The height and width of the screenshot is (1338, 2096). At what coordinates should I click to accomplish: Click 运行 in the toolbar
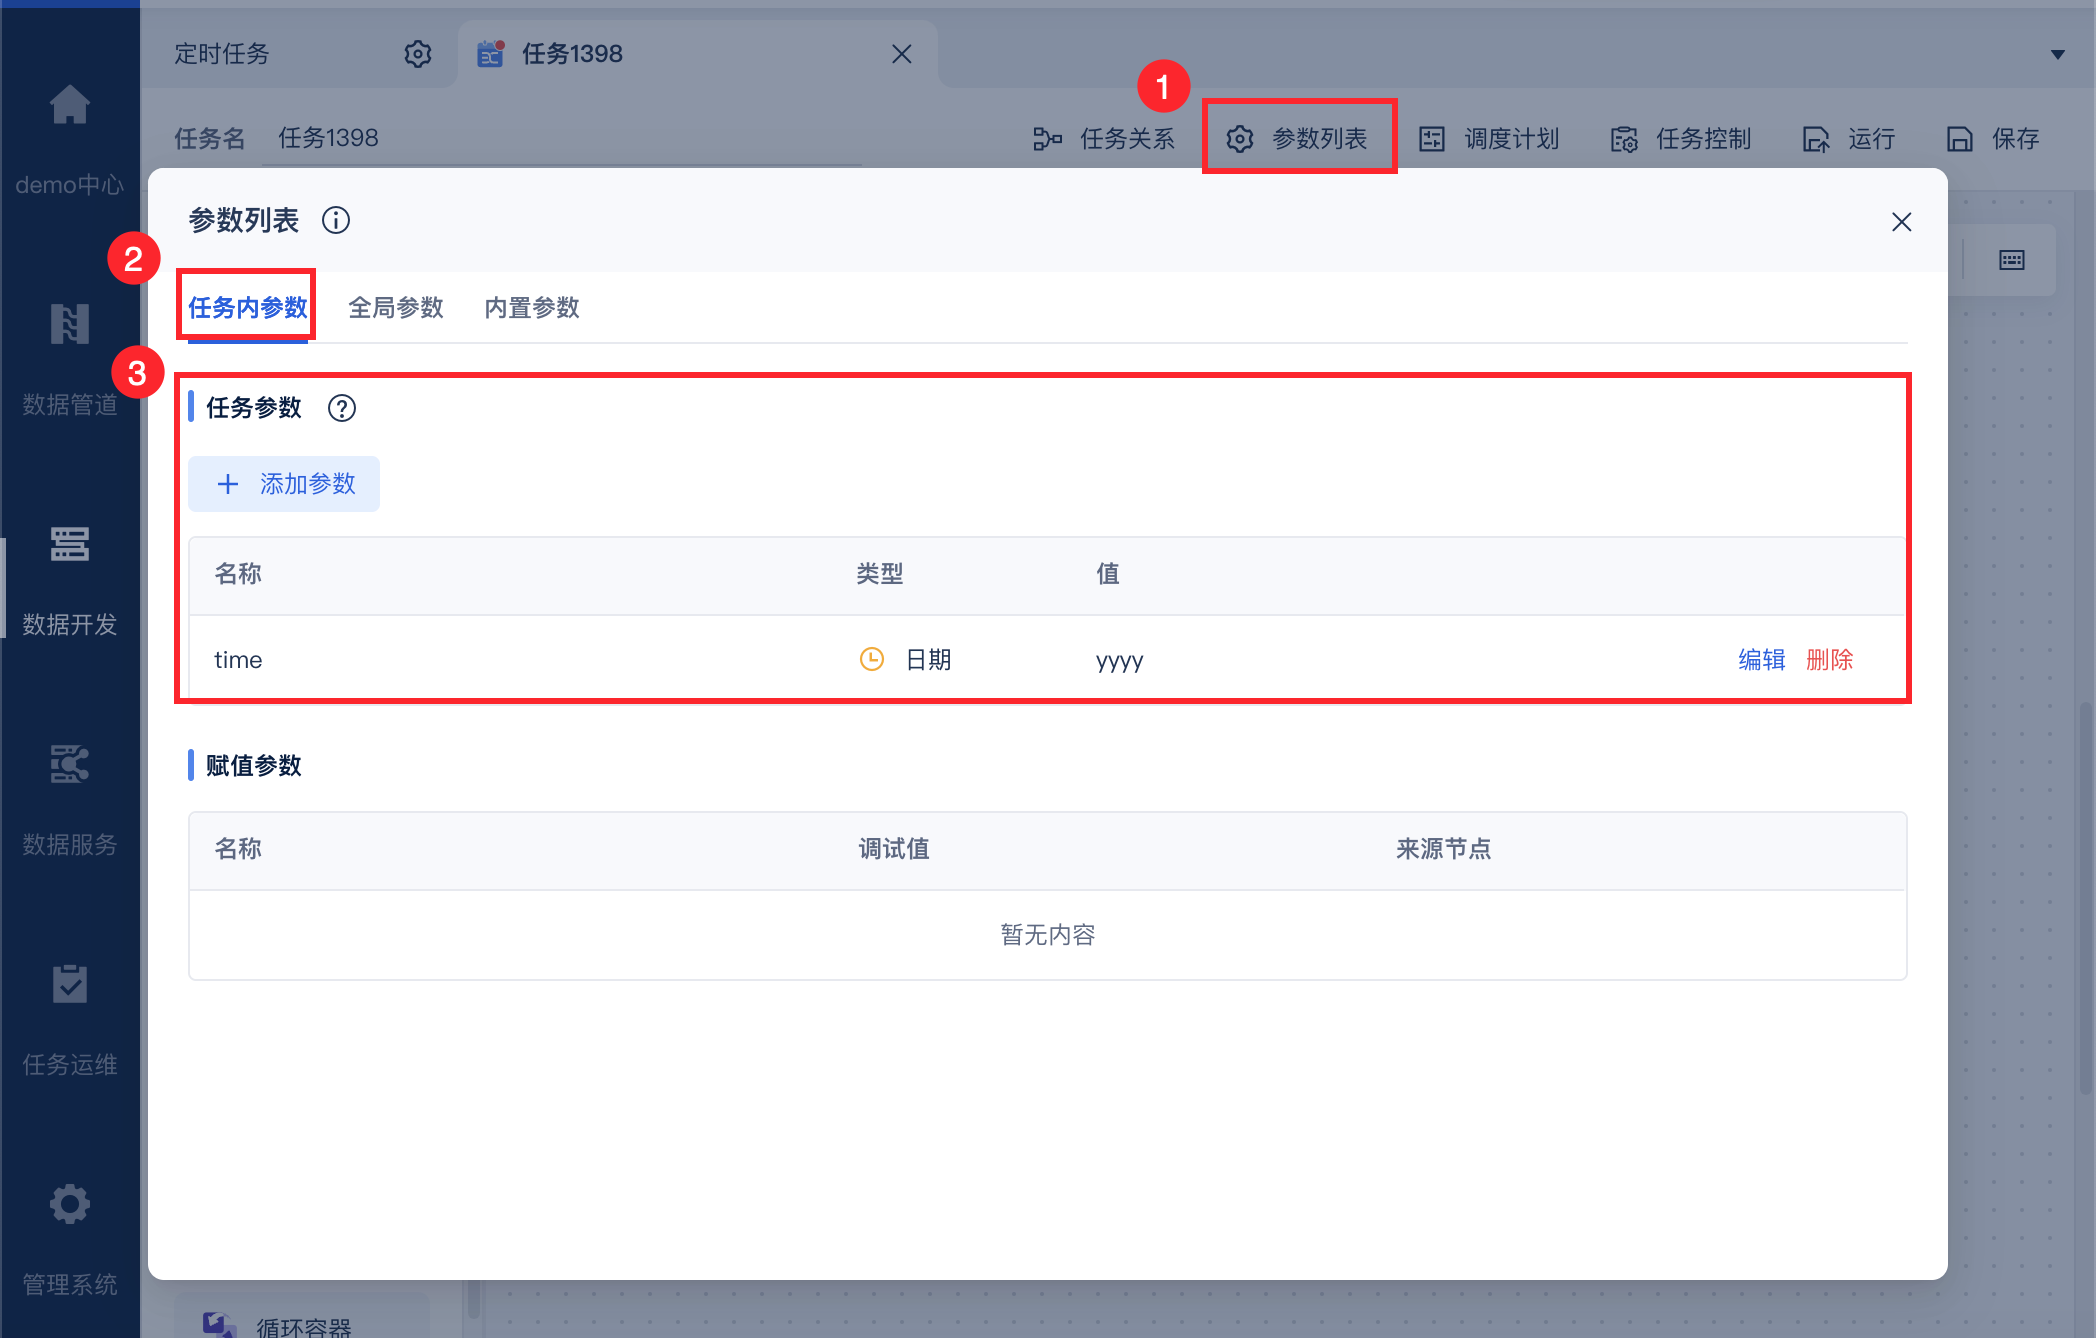[1849, 139]
